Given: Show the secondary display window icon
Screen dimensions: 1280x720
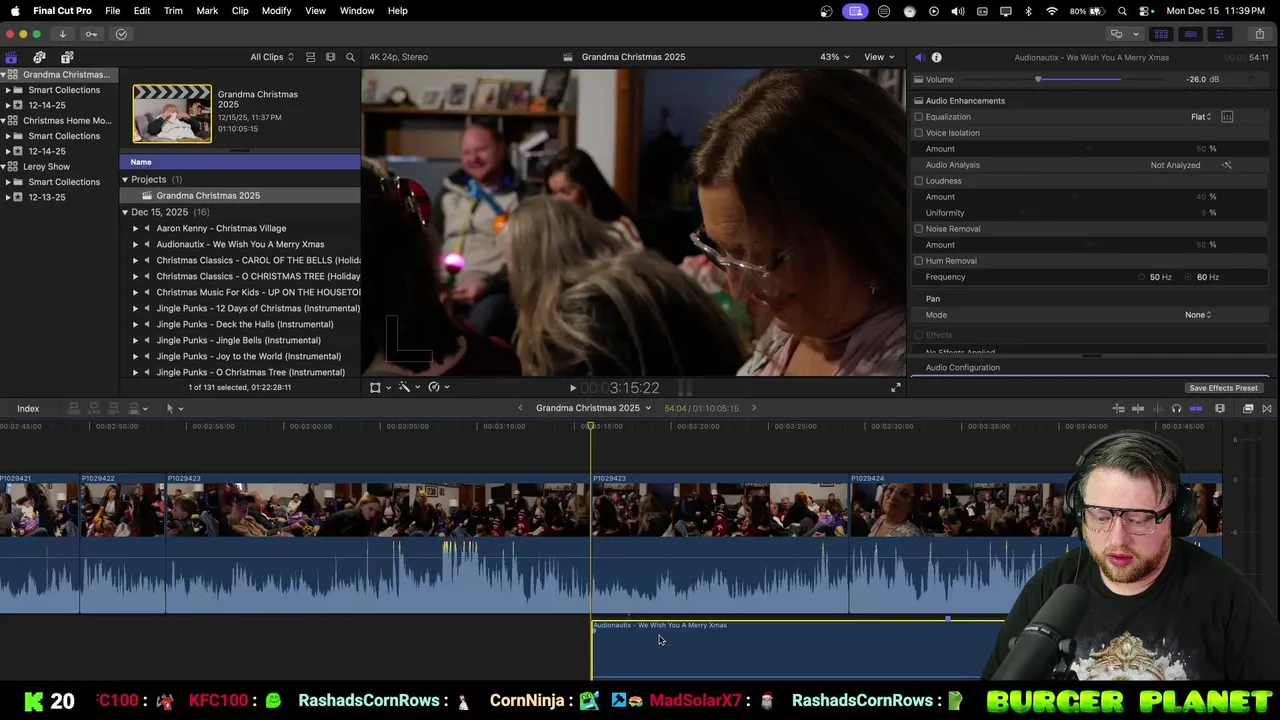Looking at the screenshot, I should (1117, 34).
